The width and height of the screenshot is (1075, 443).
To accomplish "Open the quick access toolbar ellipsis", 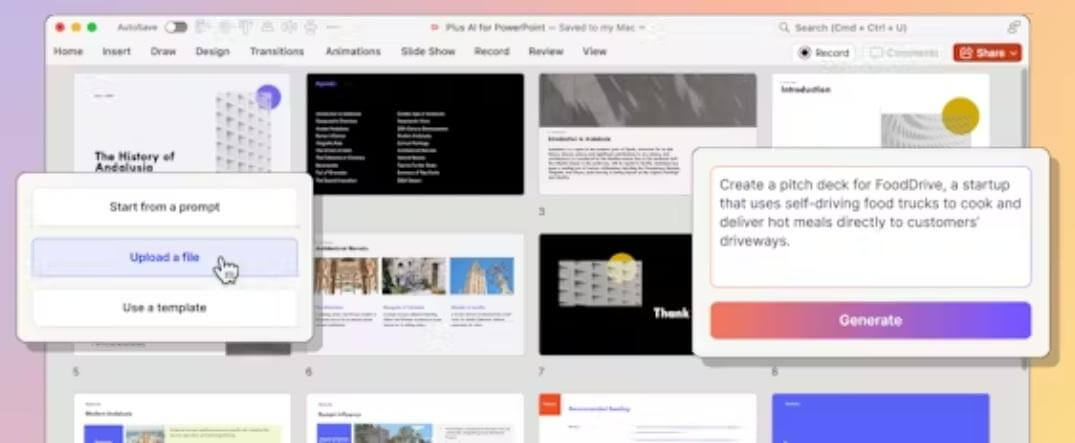I will (333, 27).
